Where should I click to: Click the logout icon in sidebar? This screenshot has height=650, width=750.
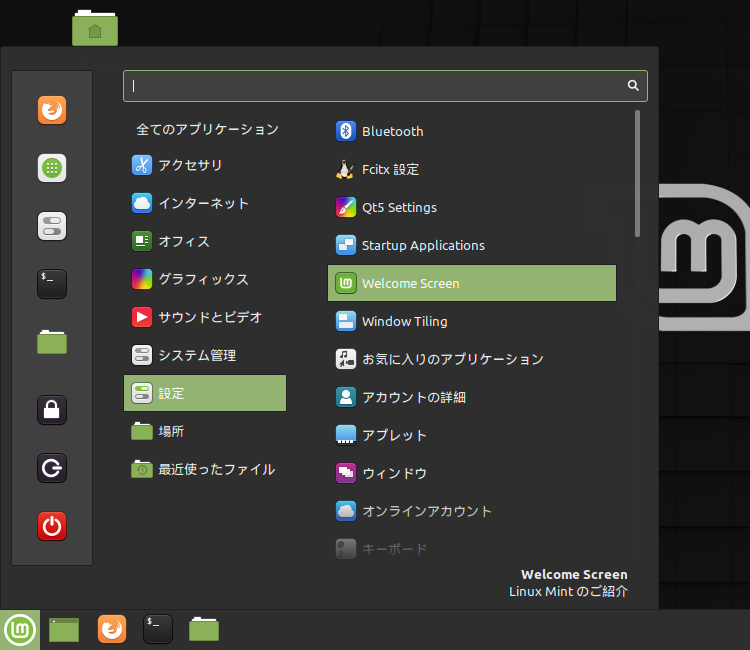click(x=52, y=468)
